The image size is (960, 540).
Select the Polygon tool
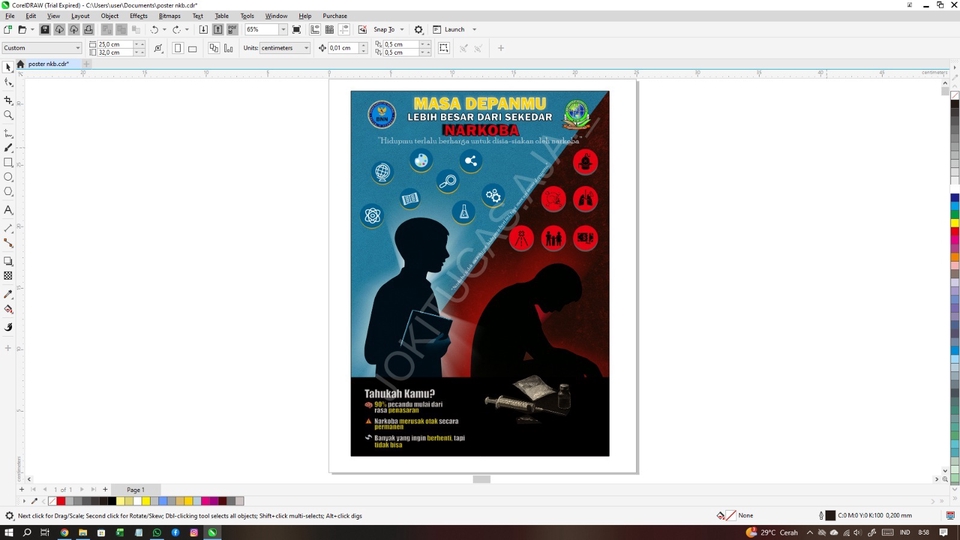click(x=9, y=192)
